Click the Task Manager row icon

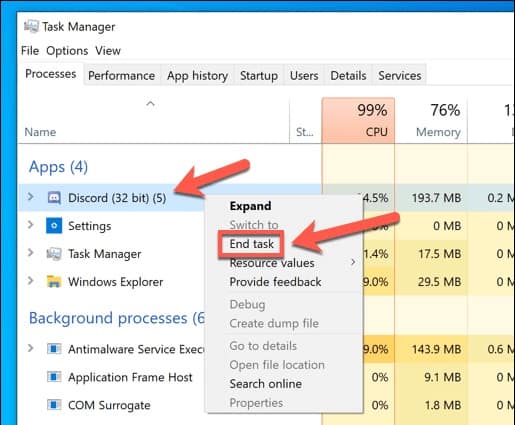click(54, 254)
